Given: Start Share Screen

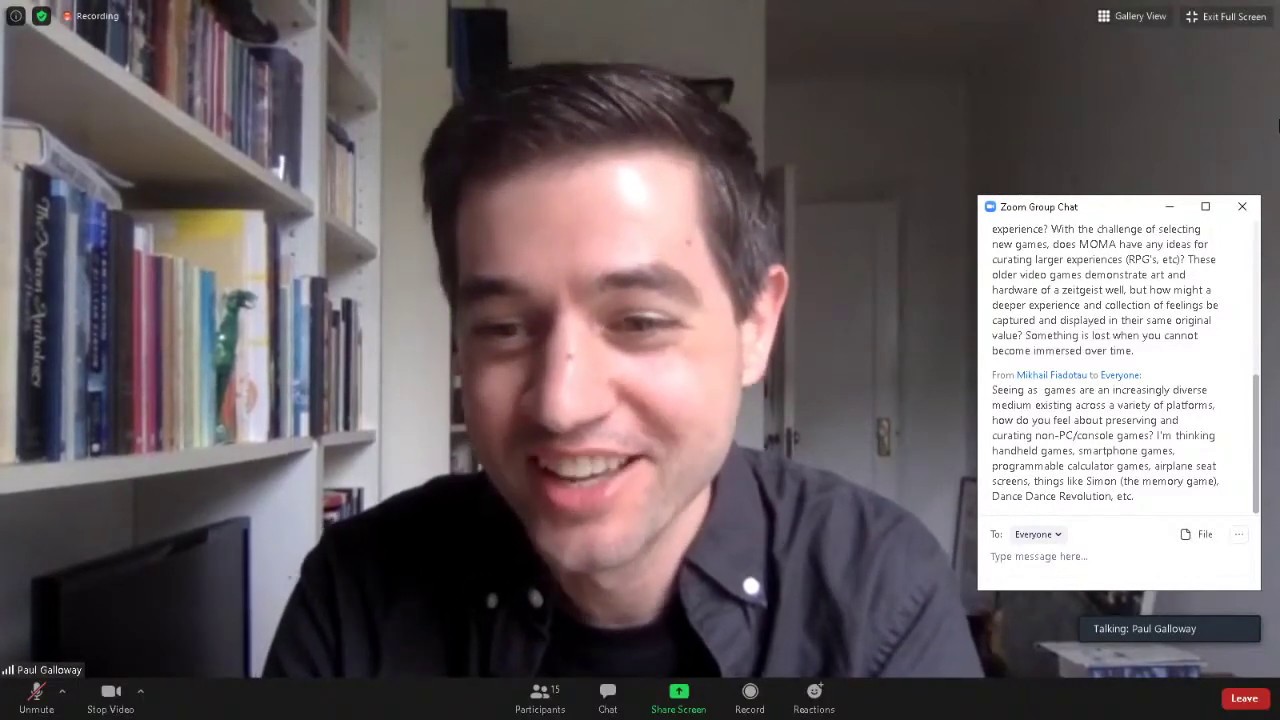Looking at the screenshot, I should pos(678,698).
